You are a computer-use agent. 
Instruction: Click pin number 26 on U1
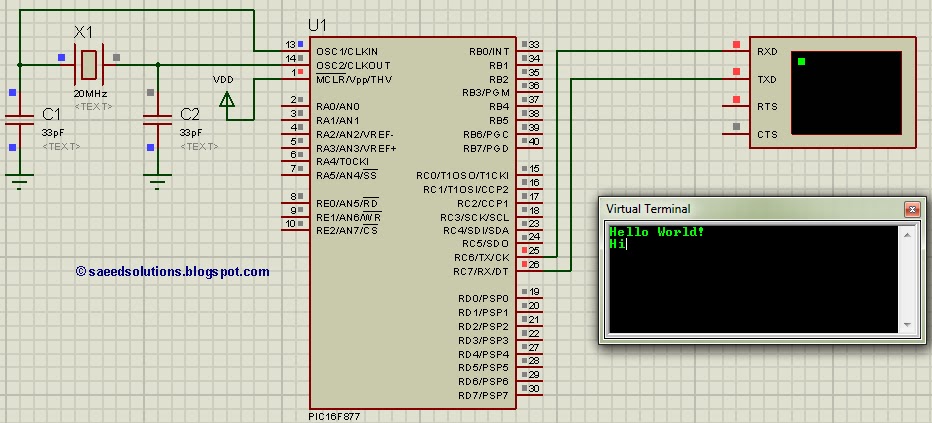click(x=534, y=265)
